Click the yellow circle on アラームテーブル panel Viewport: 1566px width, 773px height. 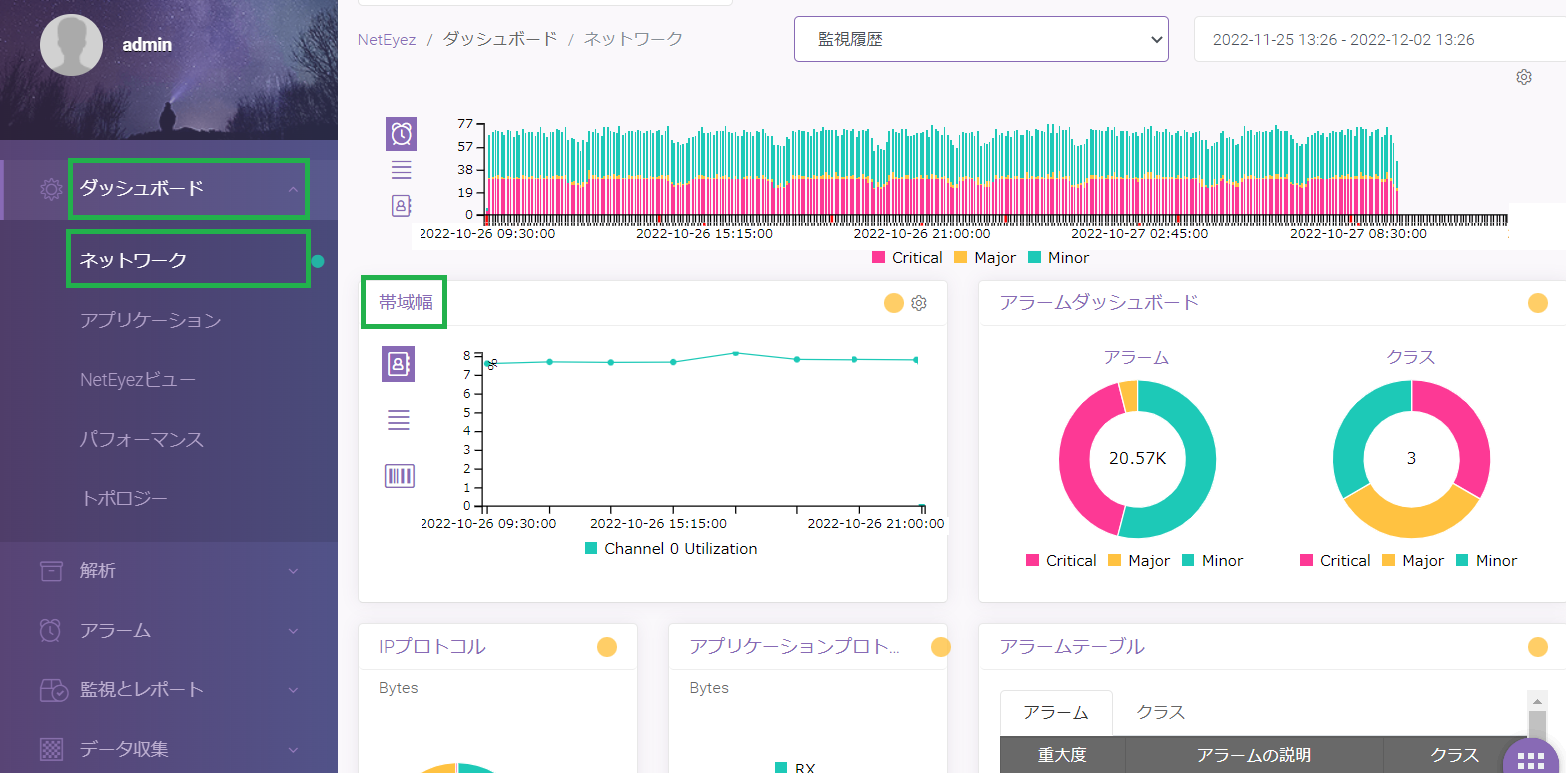(1538, 647)
